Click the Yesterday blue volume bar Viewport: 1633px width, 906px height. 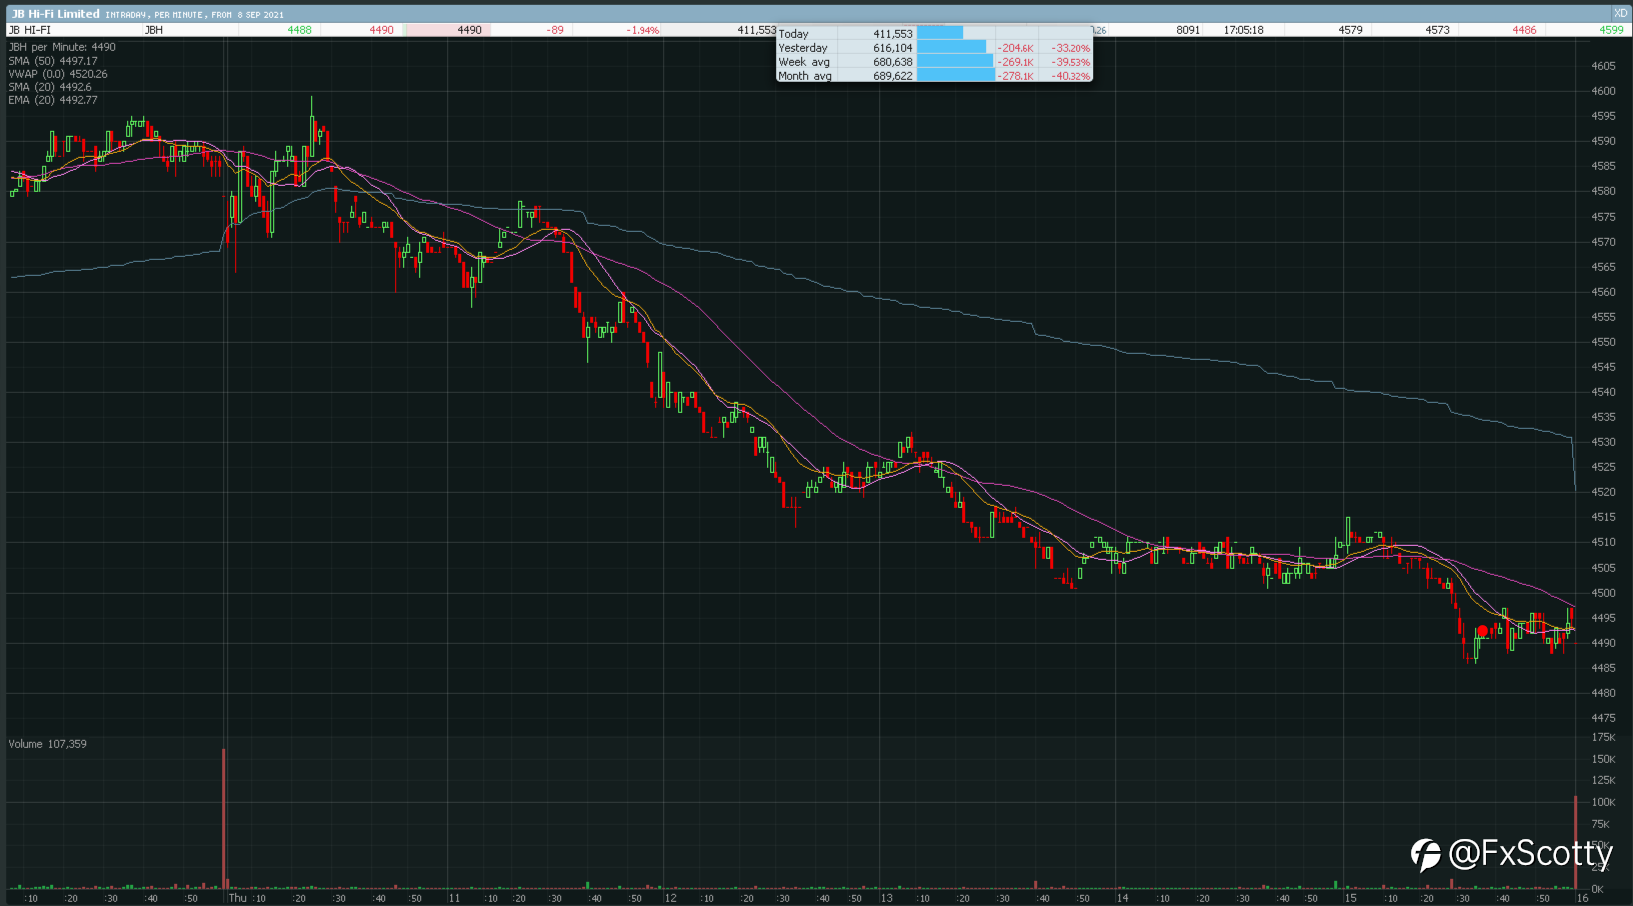pos(952,48)
